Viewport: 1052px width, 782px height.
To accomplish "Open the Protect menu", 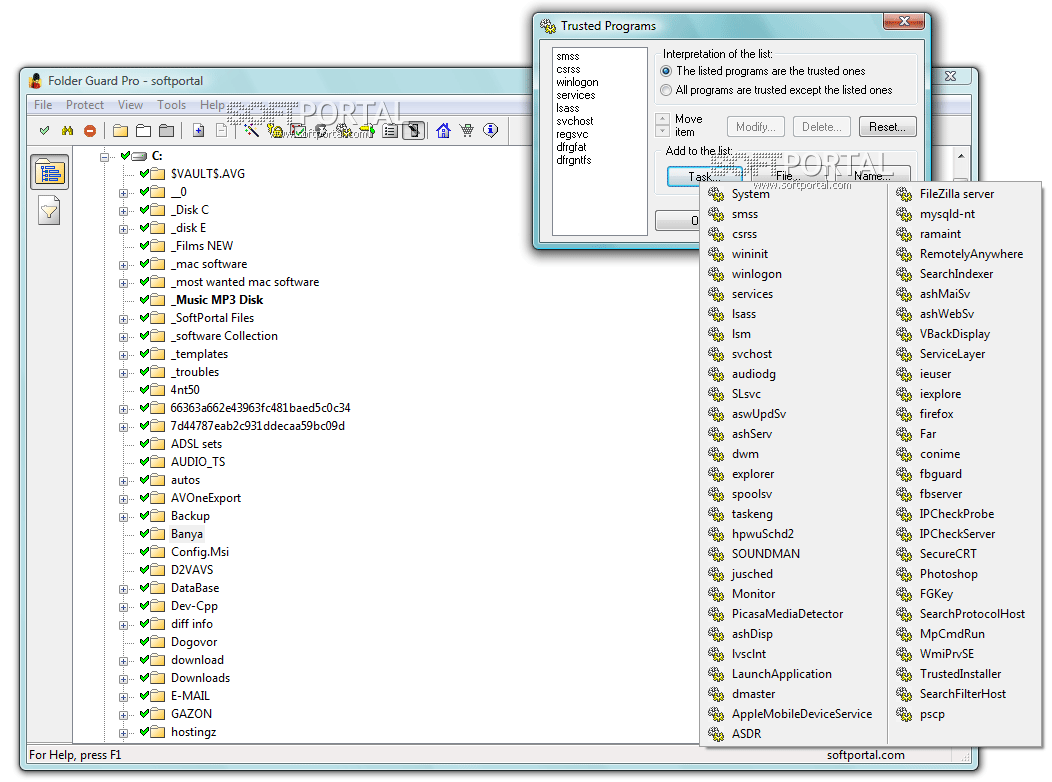I will 85,105.
